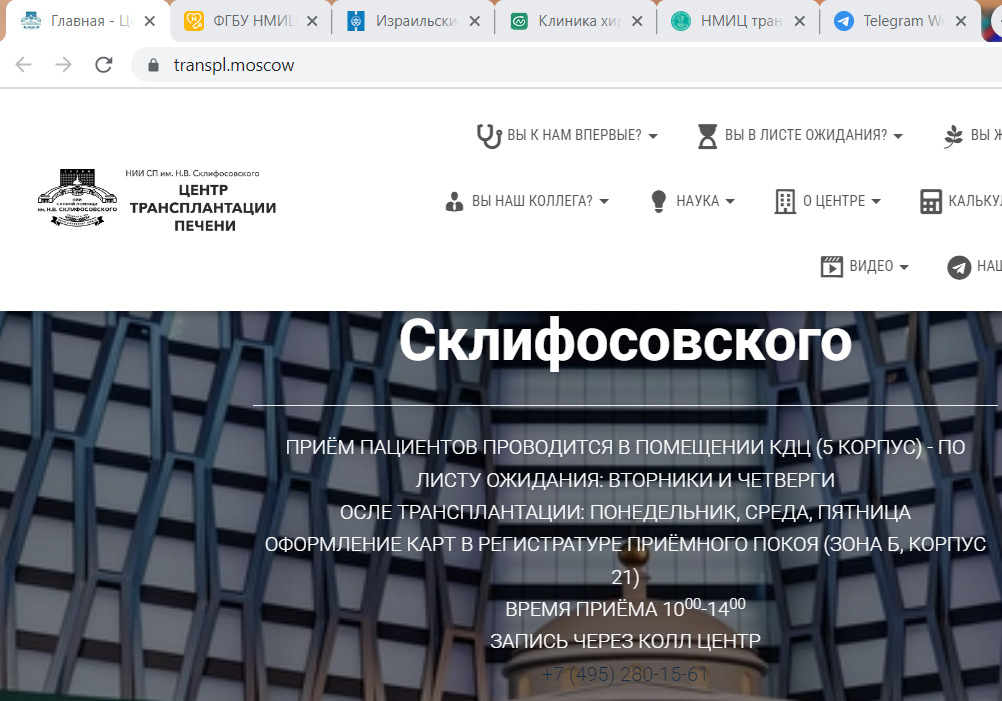Switch to the Клиника хир browser tab
This screenshot has width=1002, height=701.
(576, 21)
